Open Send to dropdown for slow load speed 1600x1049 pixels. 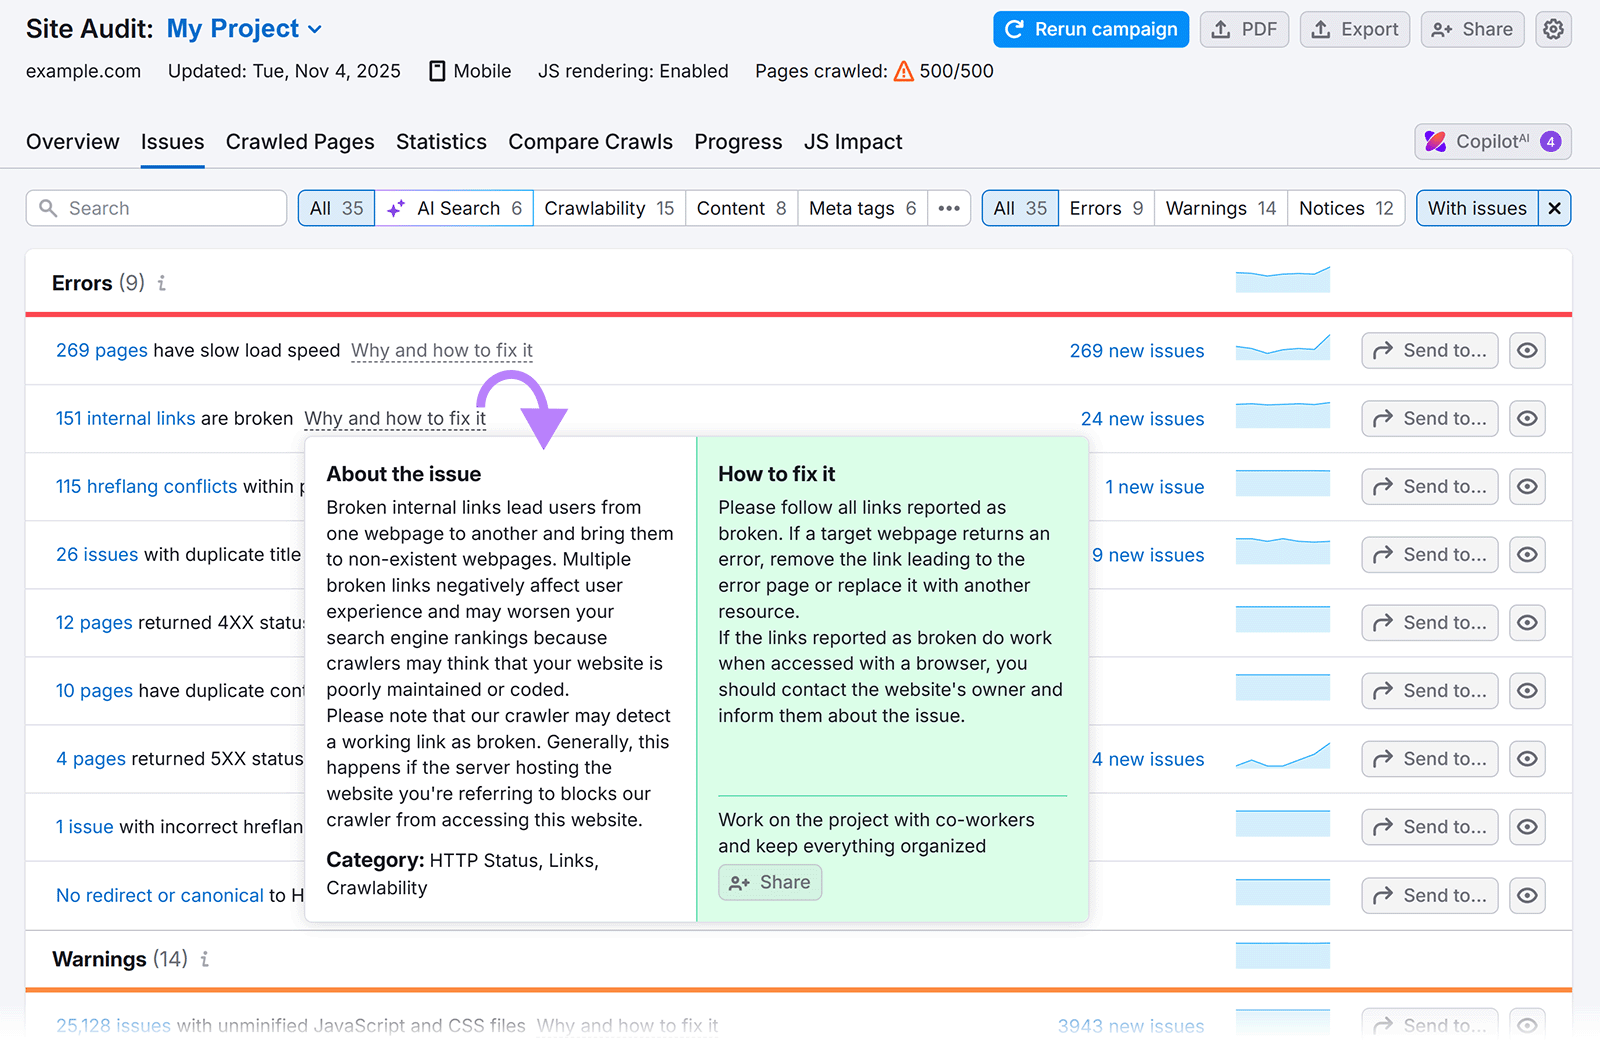coord(1429,350)
